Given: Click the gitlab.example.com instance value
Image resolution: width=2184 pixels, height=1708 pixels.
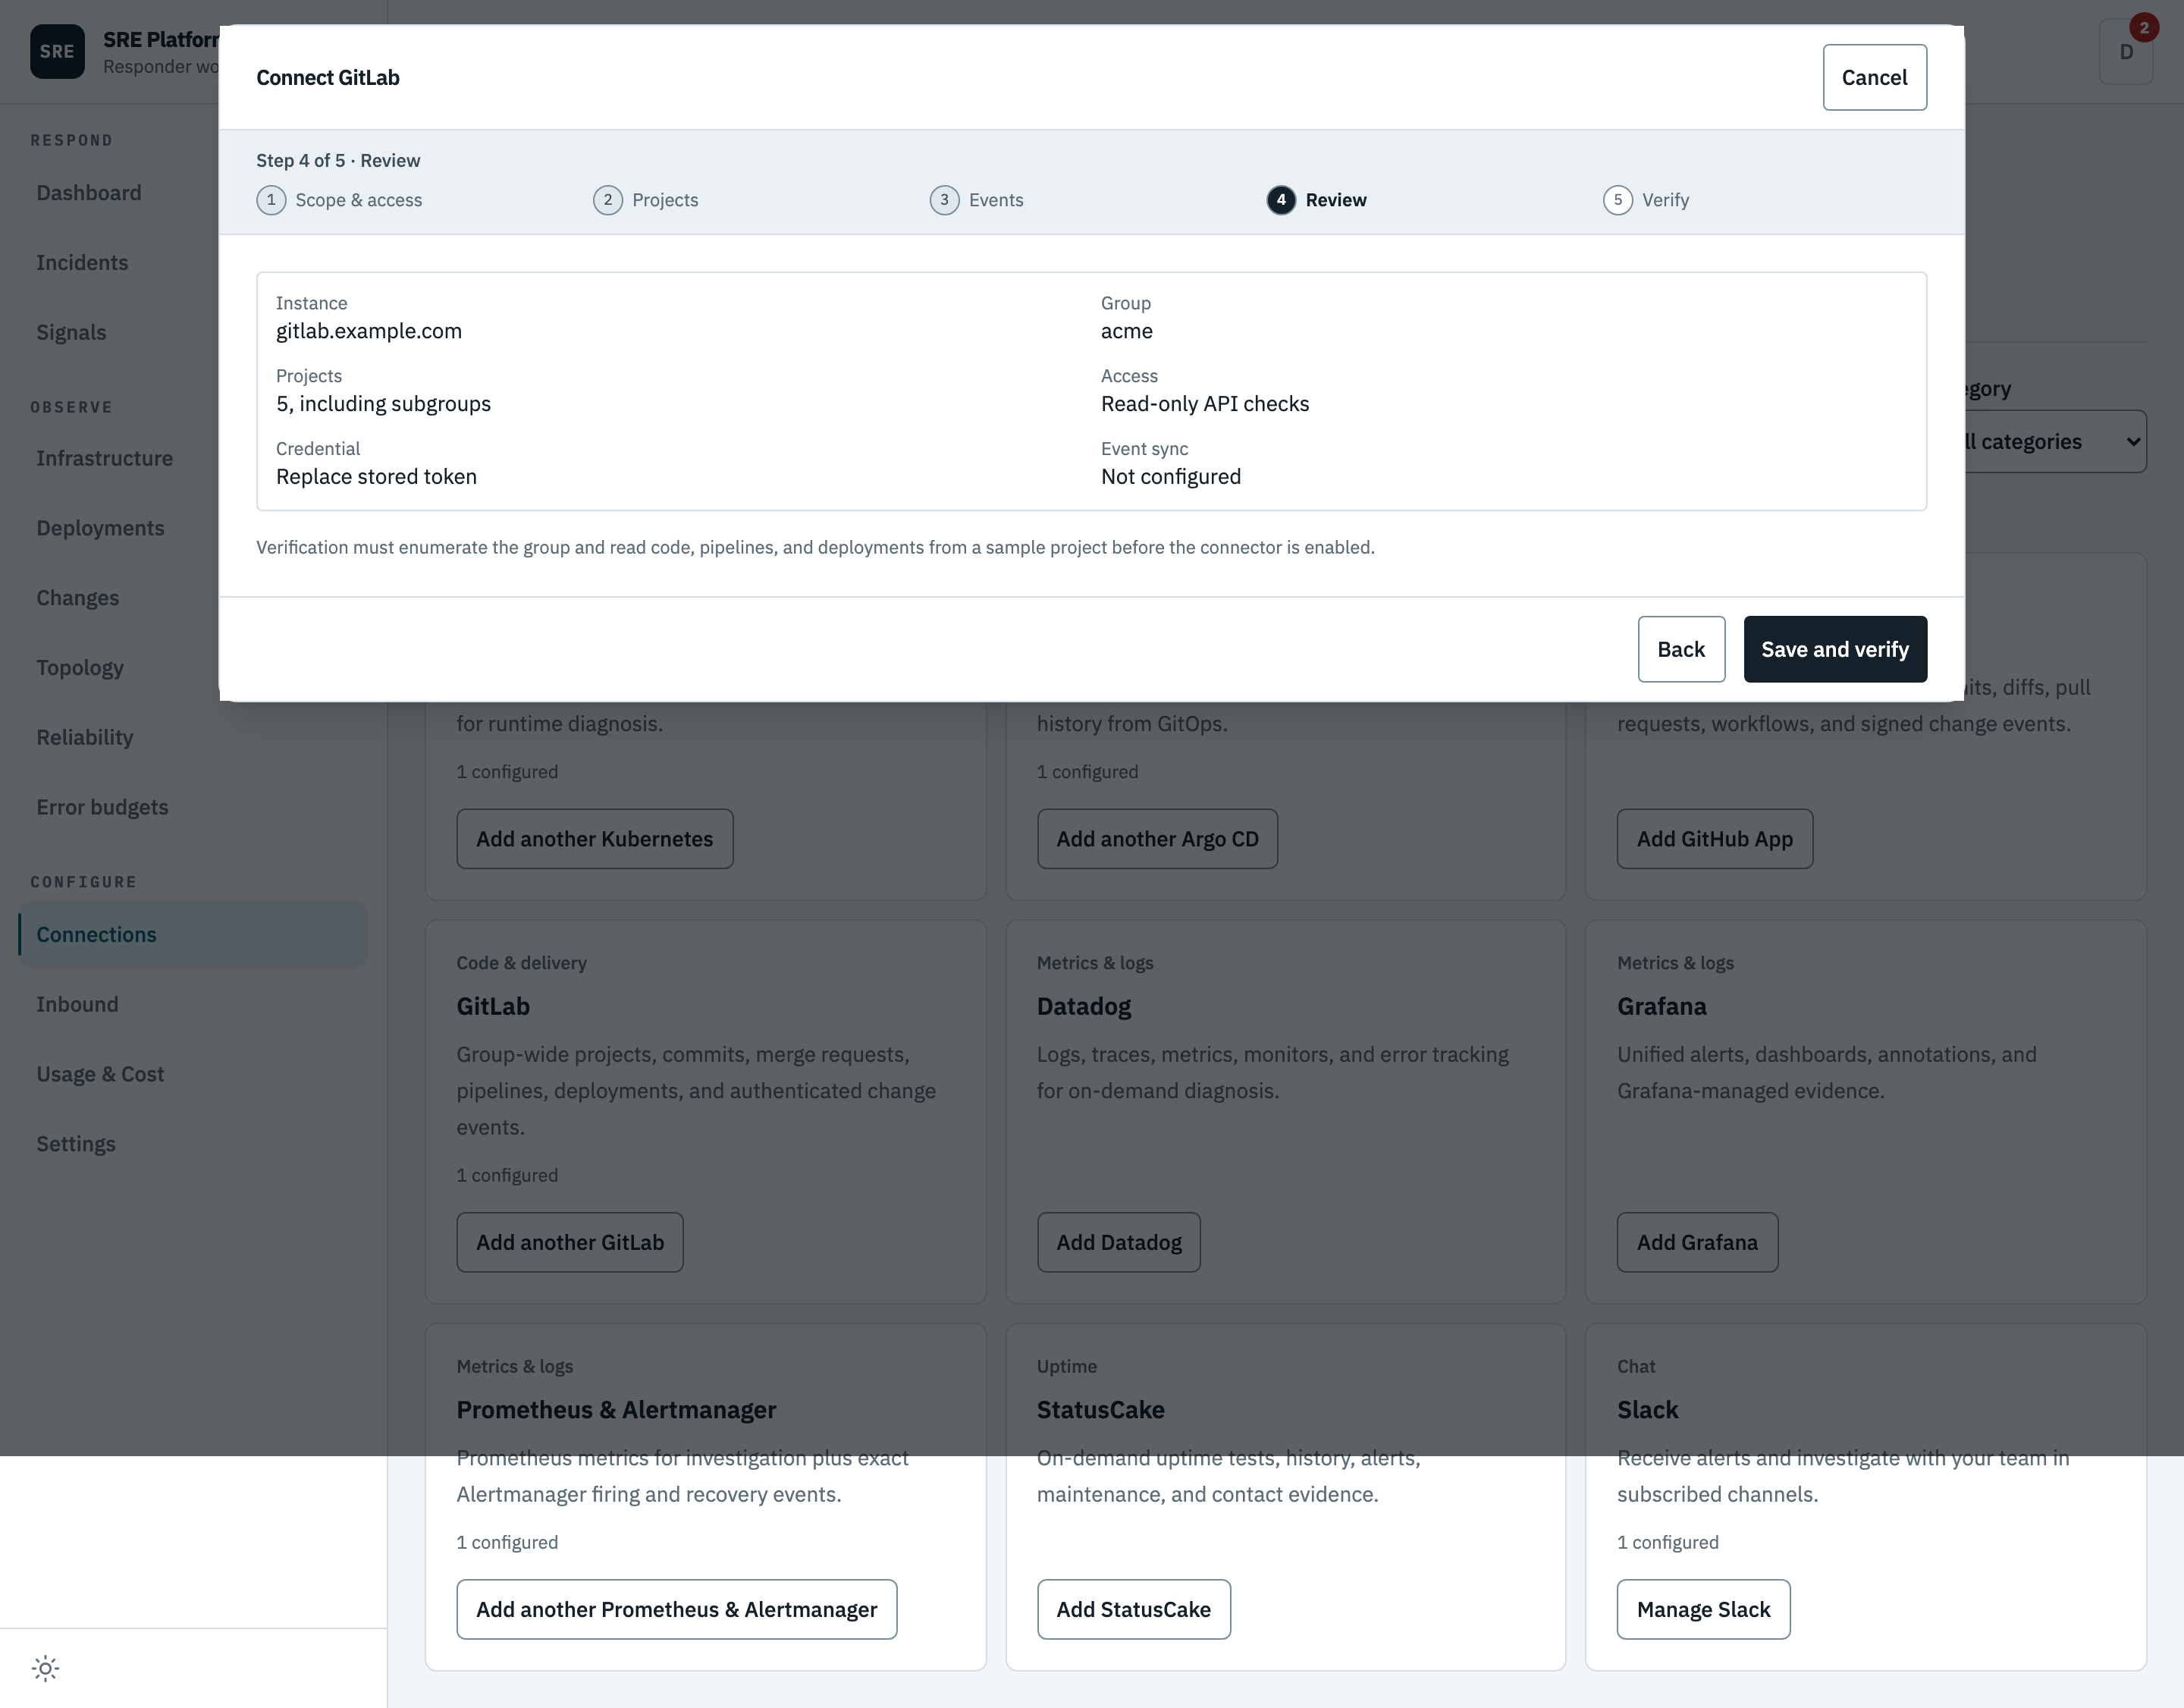Looking at the screenshot, I should point(369,331).
